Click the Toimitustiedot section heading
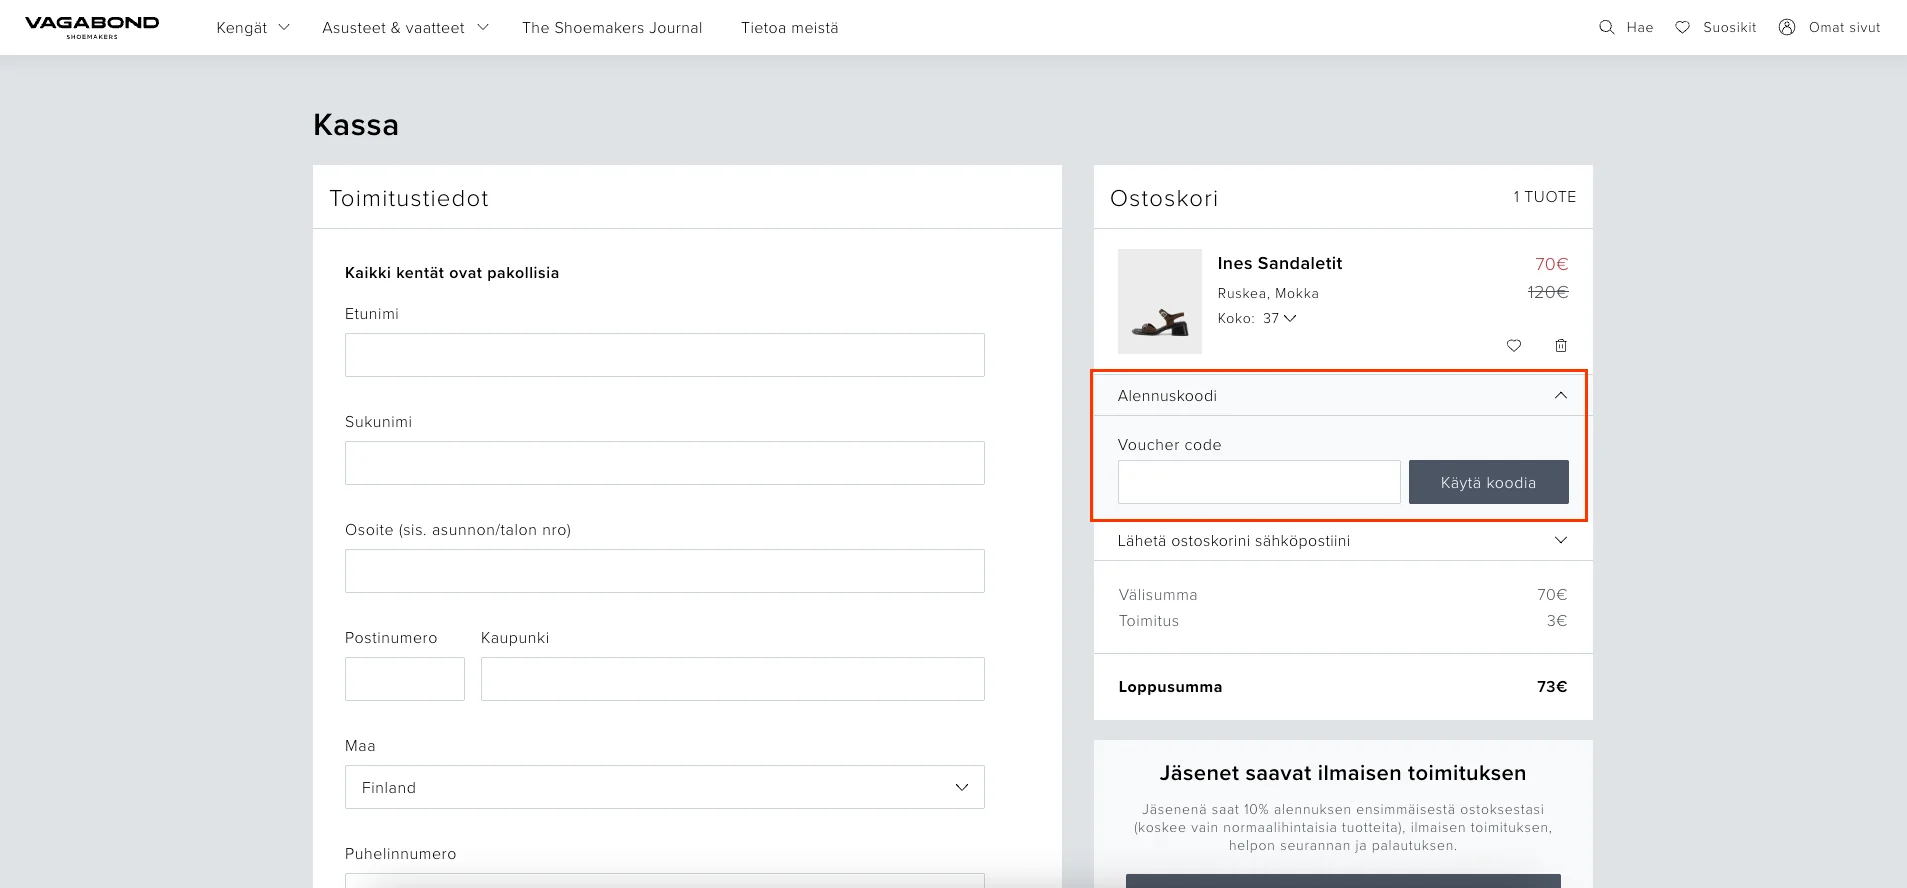1907x888 pixels. (x=409, y=198)
